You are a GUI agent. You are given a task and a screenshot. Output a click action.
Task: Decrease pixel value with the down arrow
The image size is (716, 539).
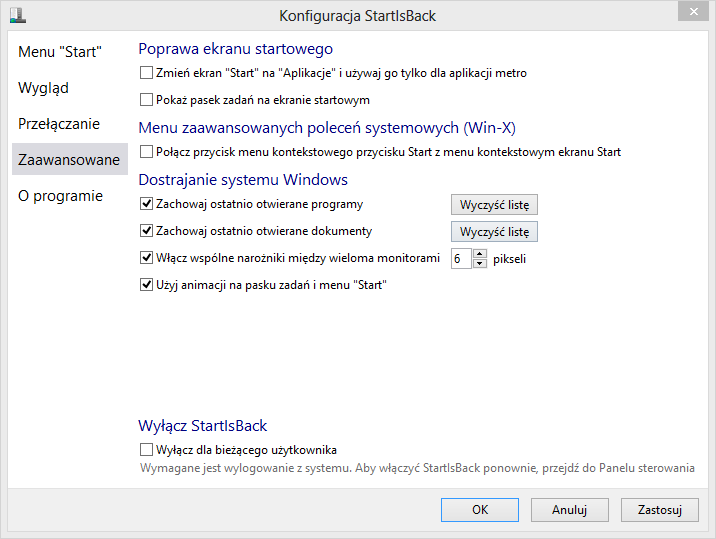point(479,264)
